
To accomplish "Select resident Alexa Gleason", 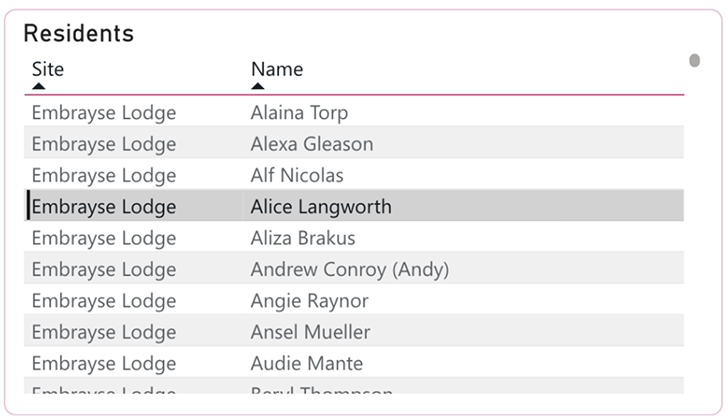I will pyautogui.click(x=311, y=144).
